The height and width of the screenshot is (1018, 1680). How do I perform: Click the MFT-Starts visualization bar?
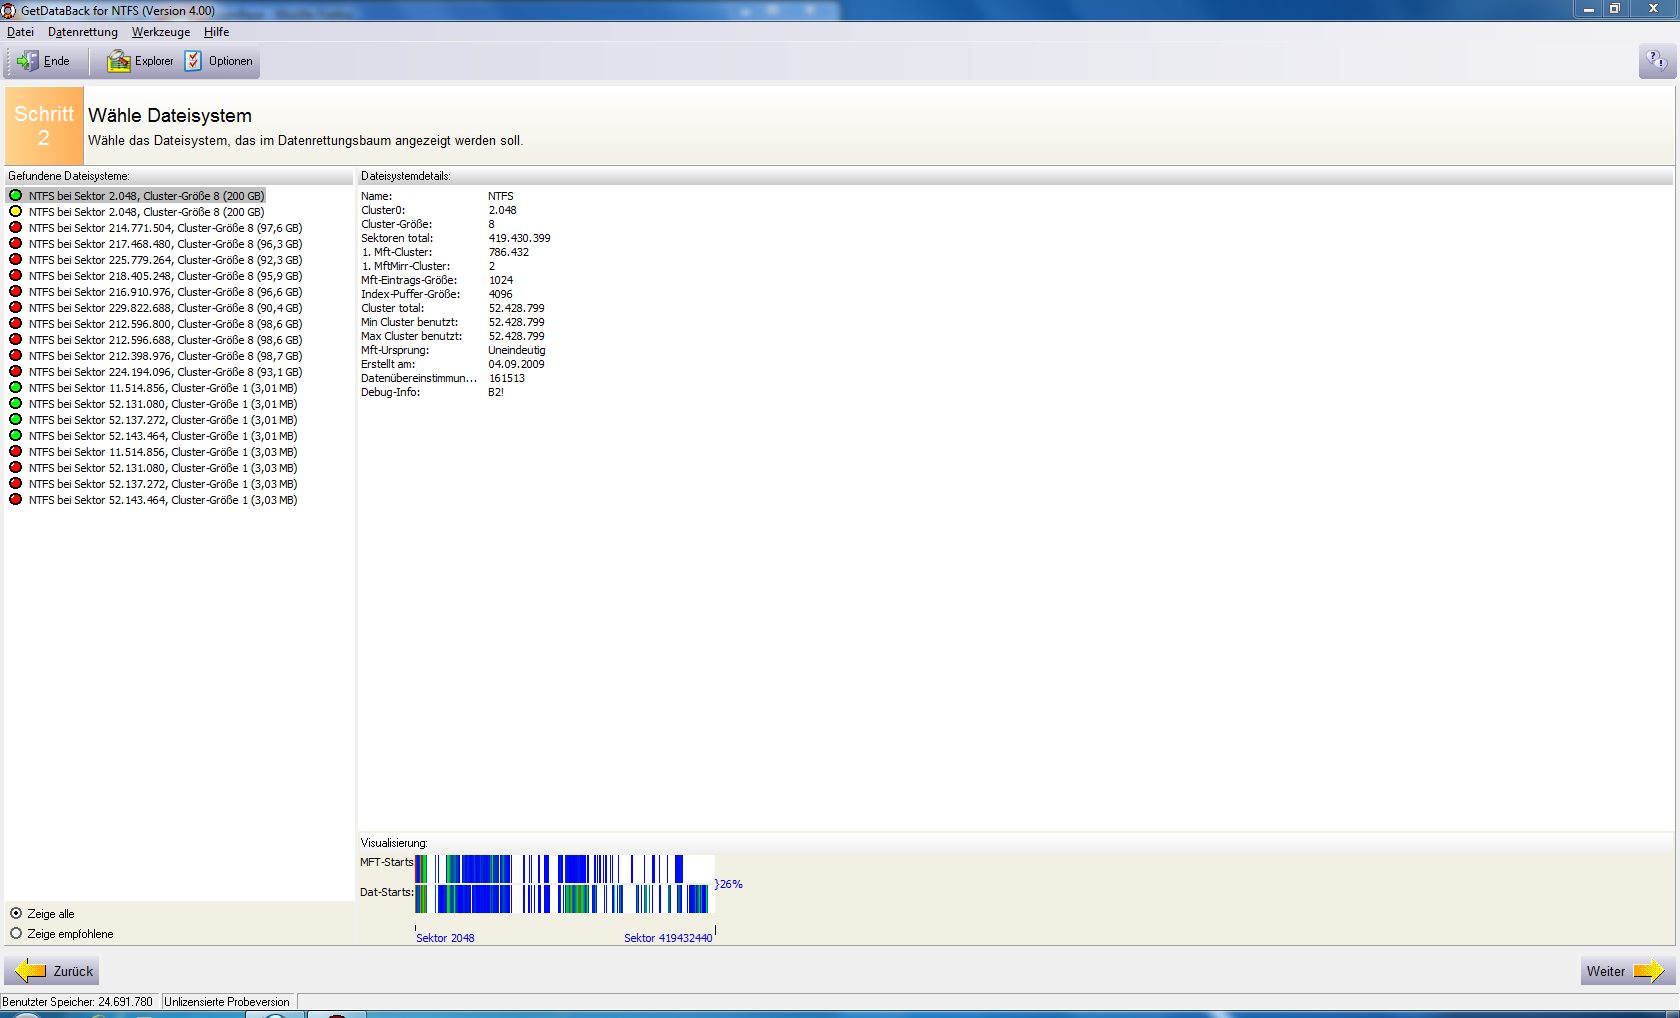click(x=565, y=869)
